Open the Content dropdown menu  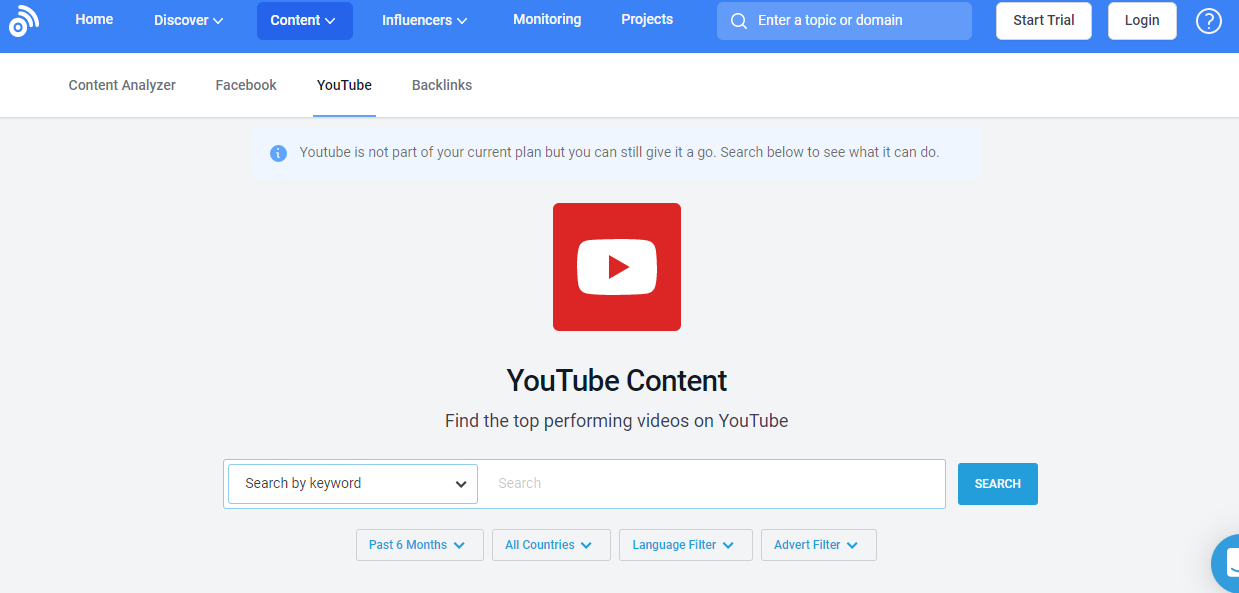pyautogui.click(x=305, y=21)
